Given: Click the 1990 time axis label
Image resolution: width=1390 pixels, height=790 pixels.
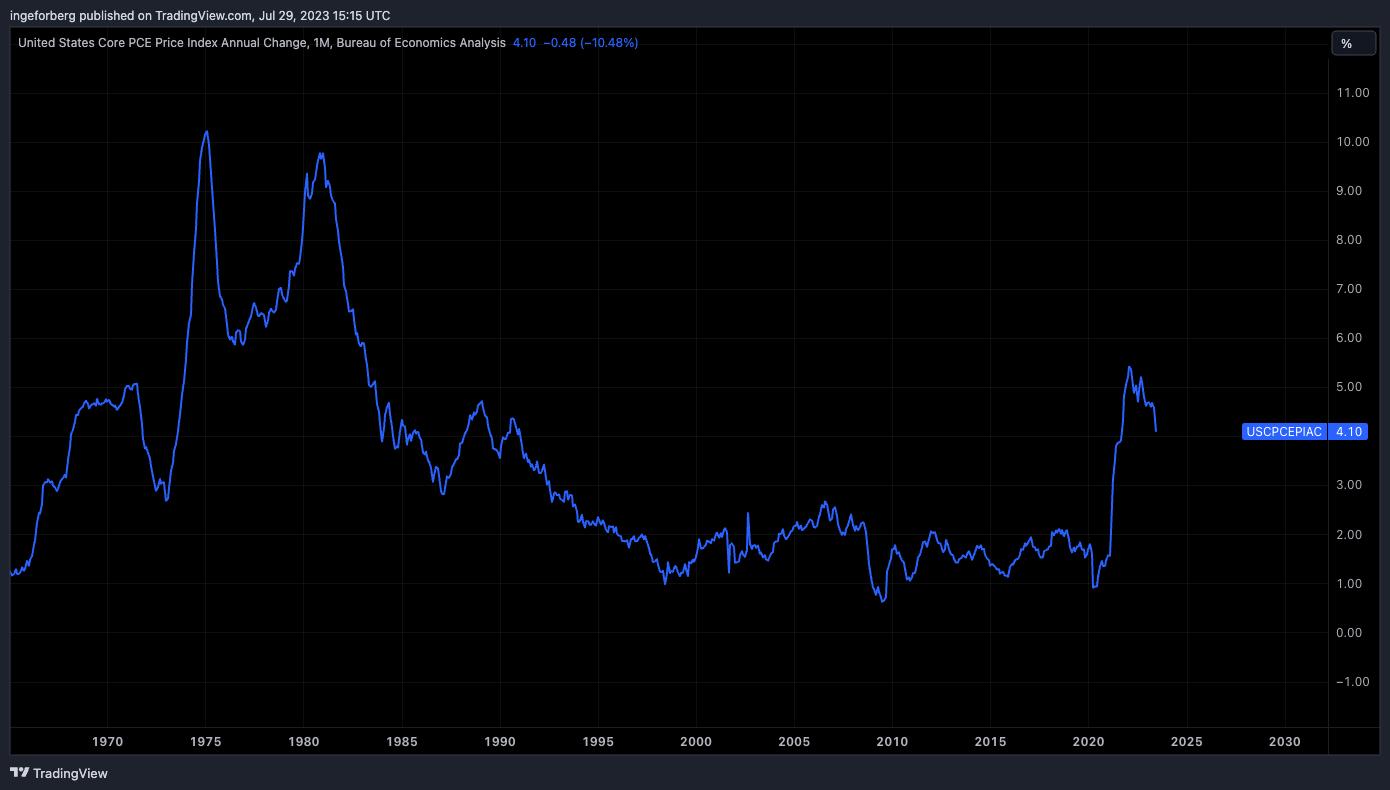Looking at the screenshot, I should pyautogui.click(x=500, y=742).
